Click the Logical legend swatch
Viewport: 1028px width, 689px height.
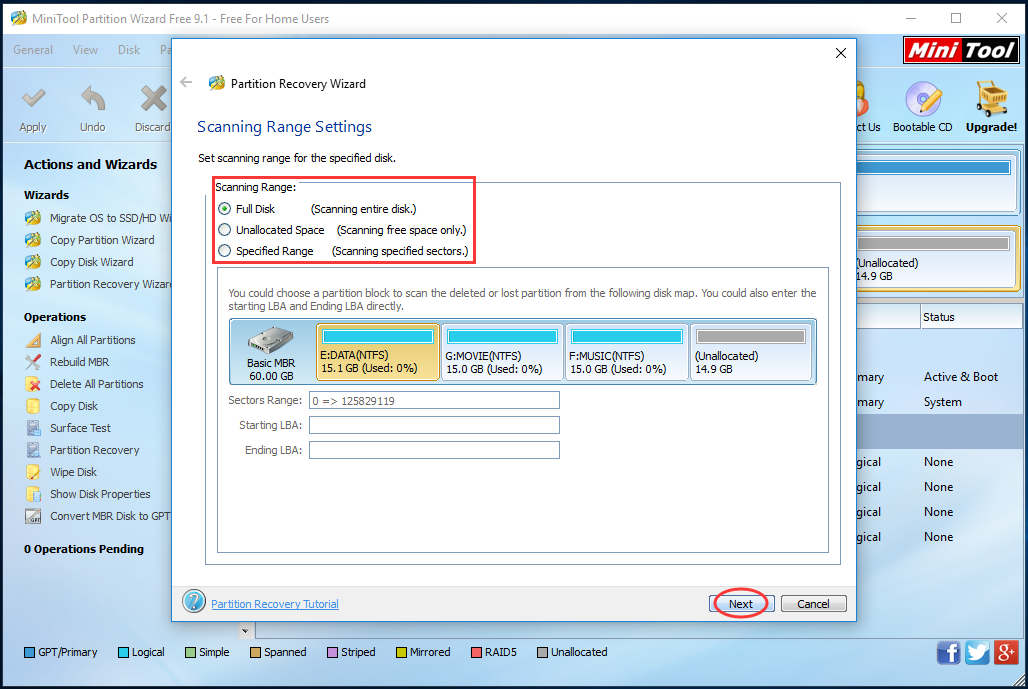[x=123, y=653]
